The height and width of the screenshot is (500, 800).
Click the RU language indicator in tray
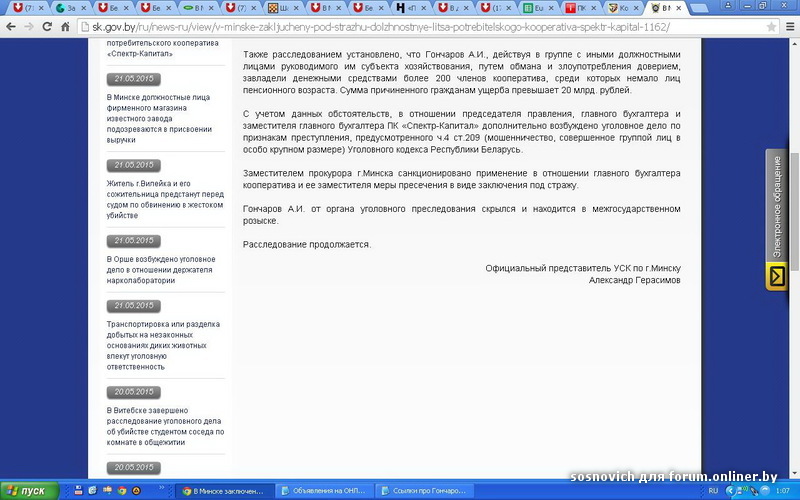coord(713,491)
